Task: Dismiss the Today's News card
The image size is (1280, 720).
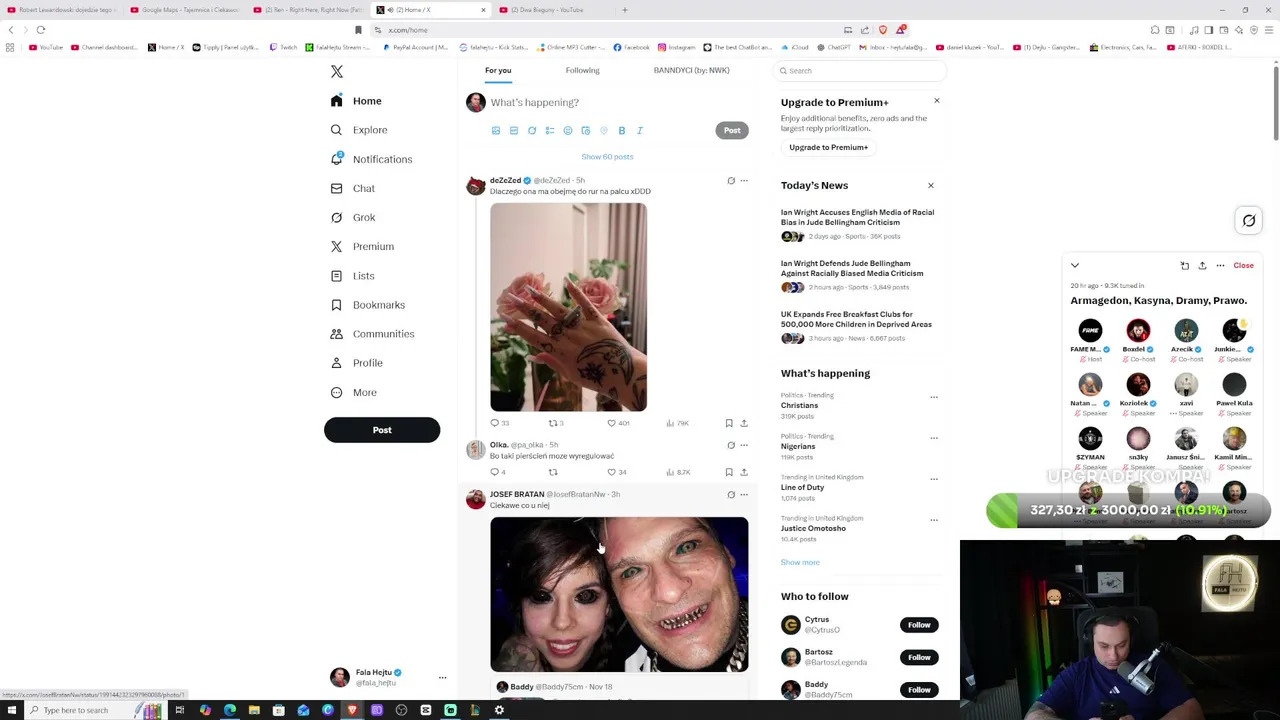Action: [931, 186]
